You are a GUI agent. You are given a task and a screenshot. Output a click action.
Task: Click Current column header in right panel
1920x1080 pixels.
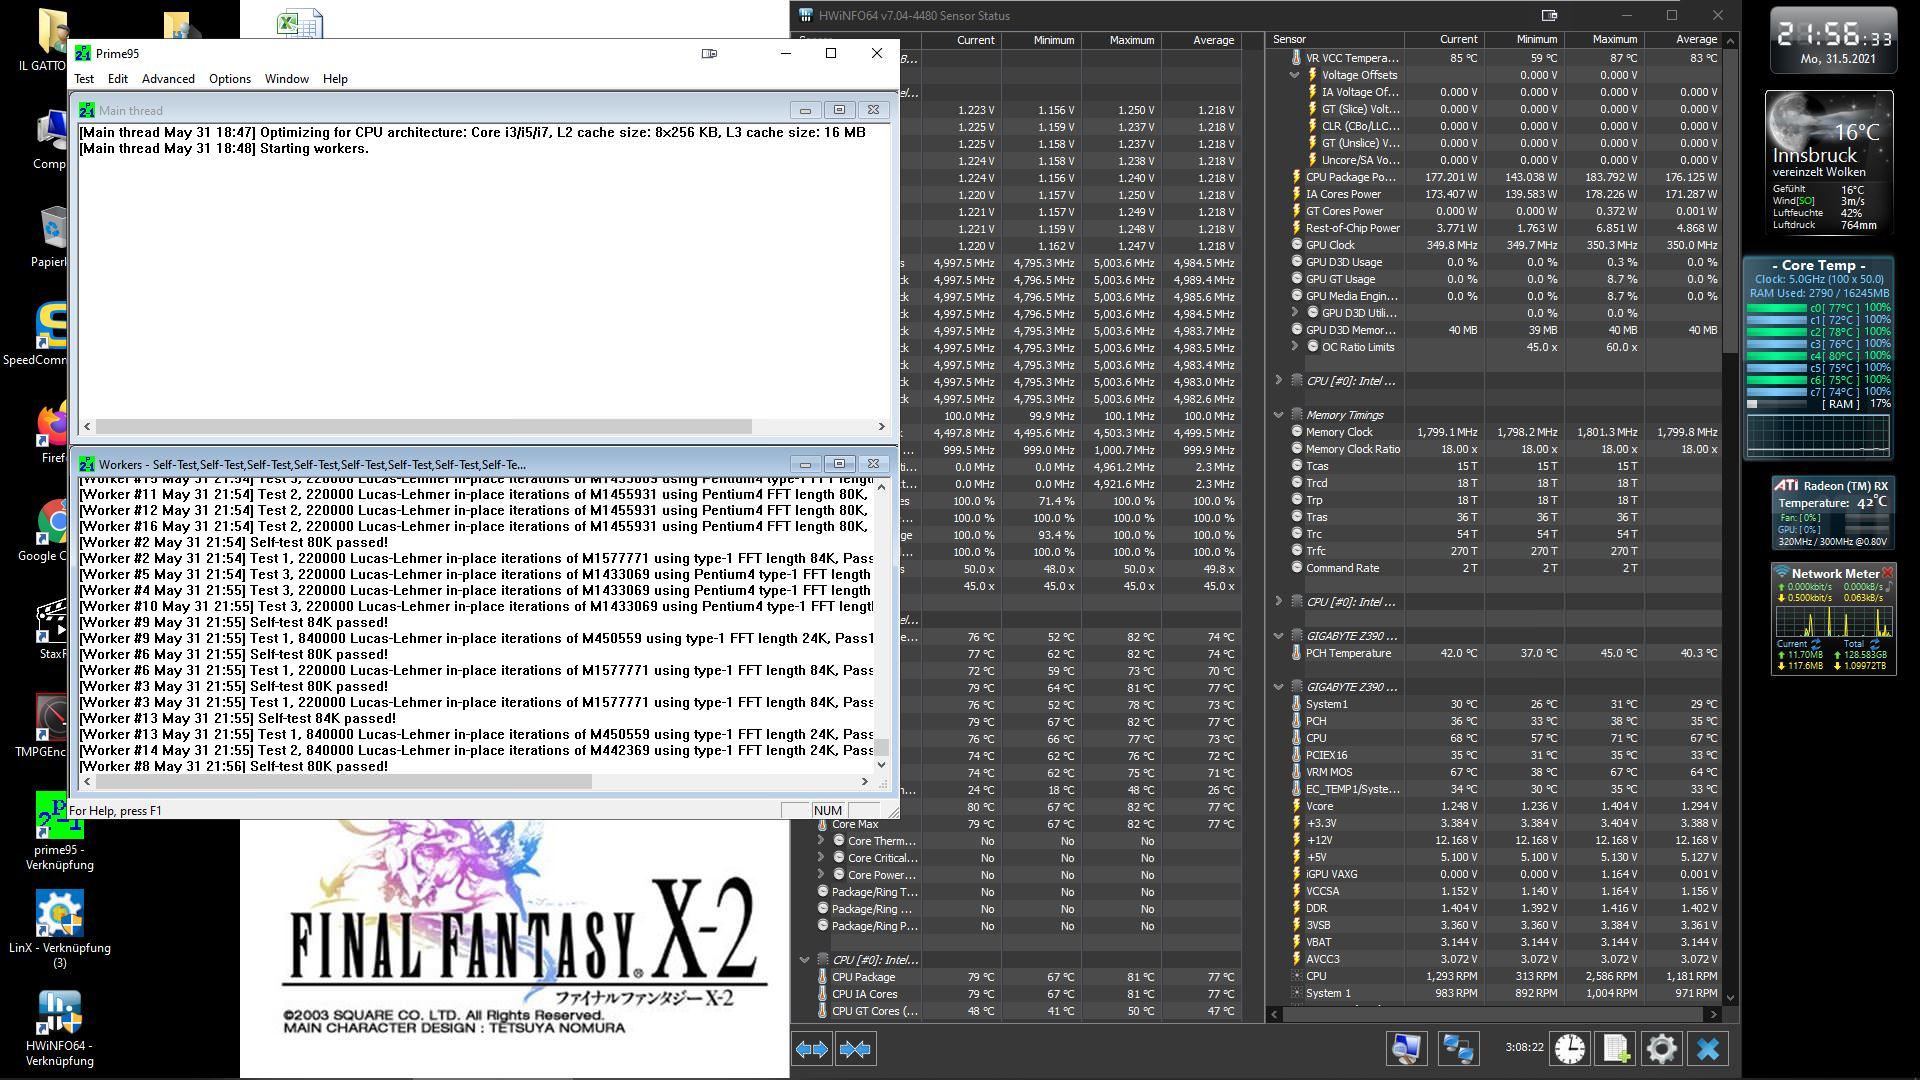click(x=1444, y=39)
